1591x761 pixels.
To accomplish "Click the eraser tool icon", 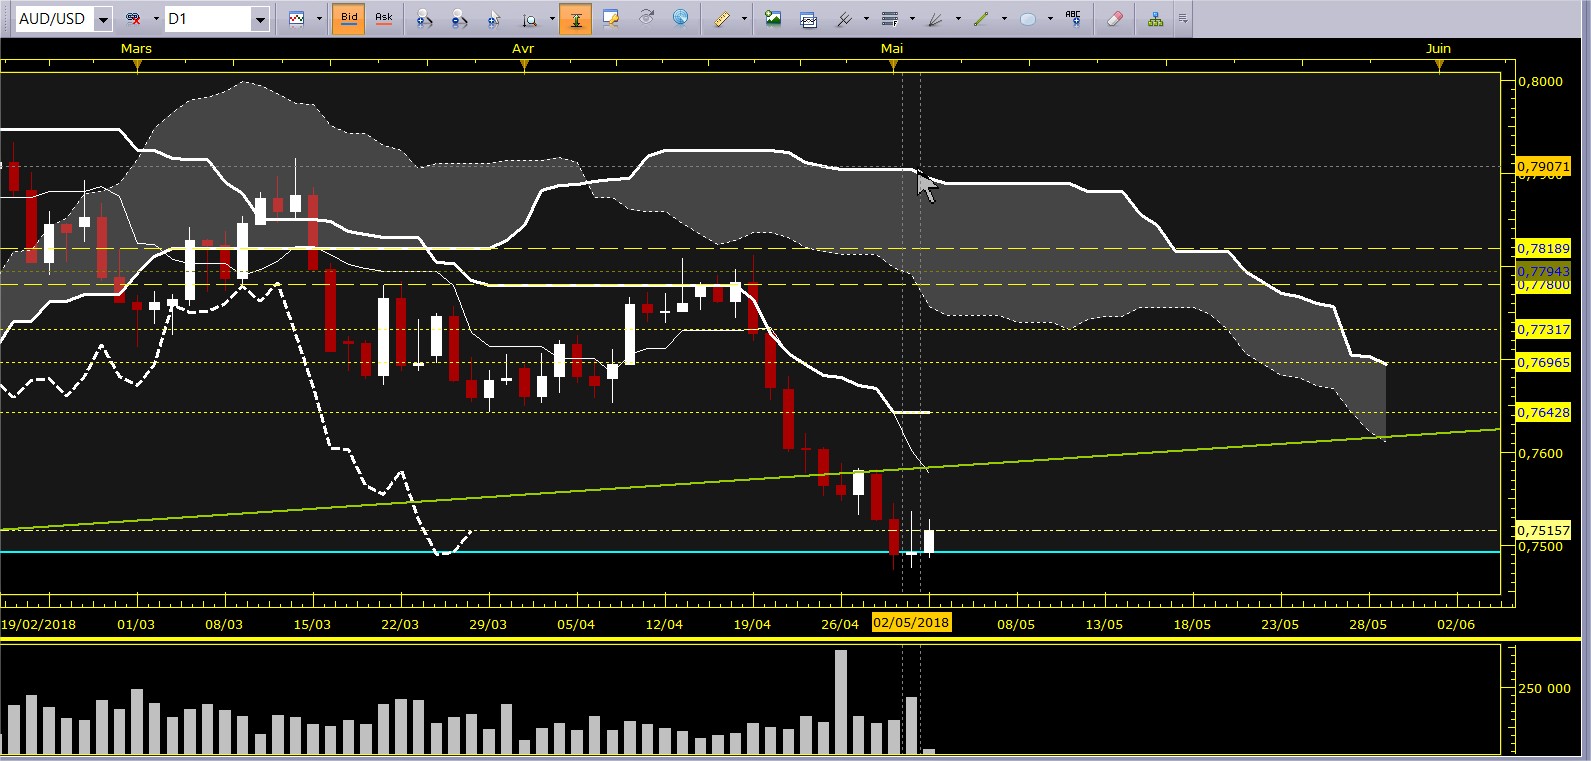I will (x=1115, y=18).
